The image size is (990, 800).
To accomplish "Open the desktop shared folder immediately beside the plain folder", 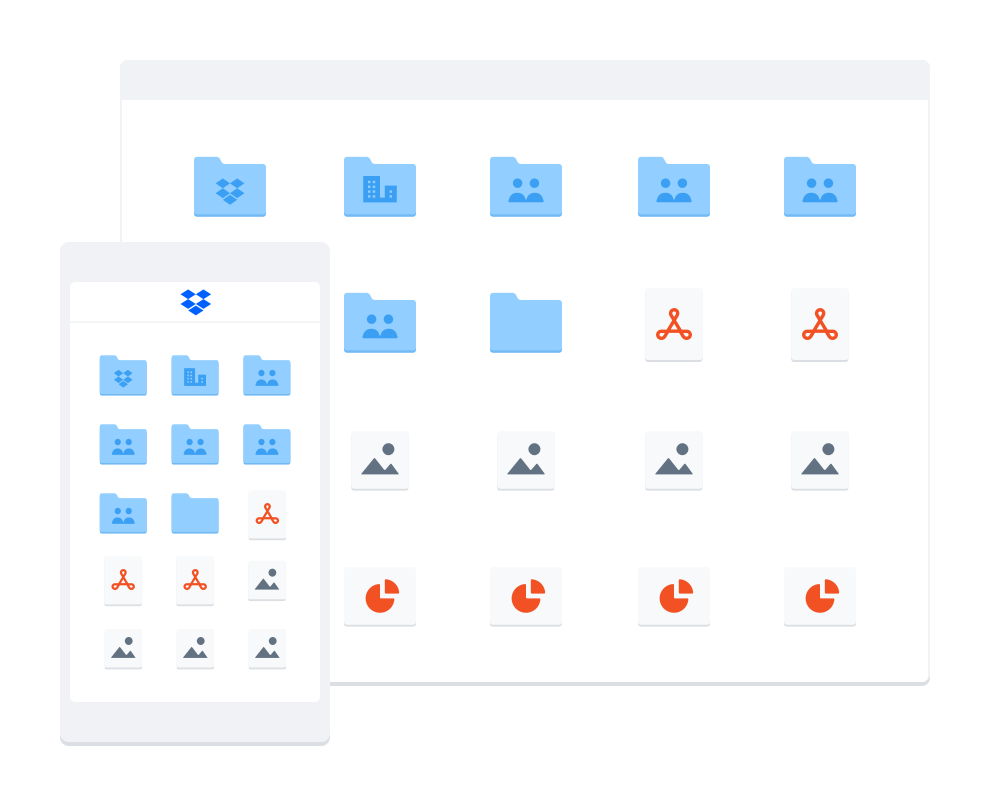I will [379, 323].
